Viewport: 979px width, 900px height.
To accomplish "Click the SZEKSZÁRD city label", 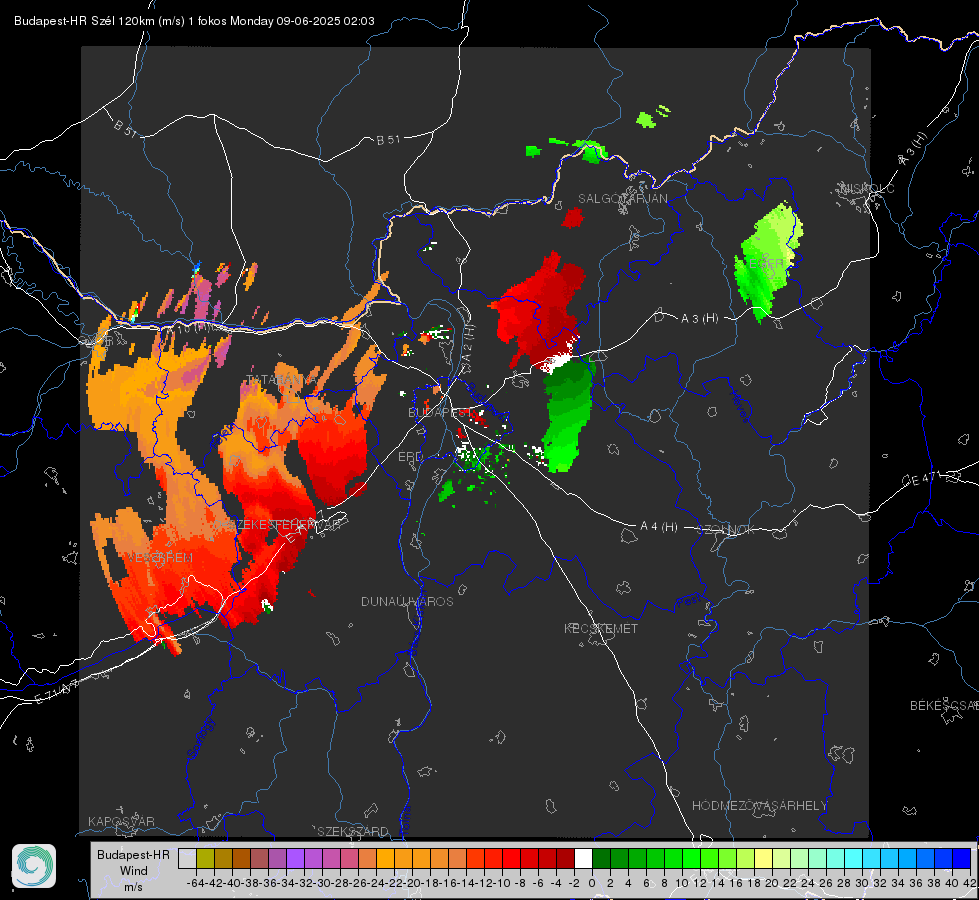I will (353, 831).
